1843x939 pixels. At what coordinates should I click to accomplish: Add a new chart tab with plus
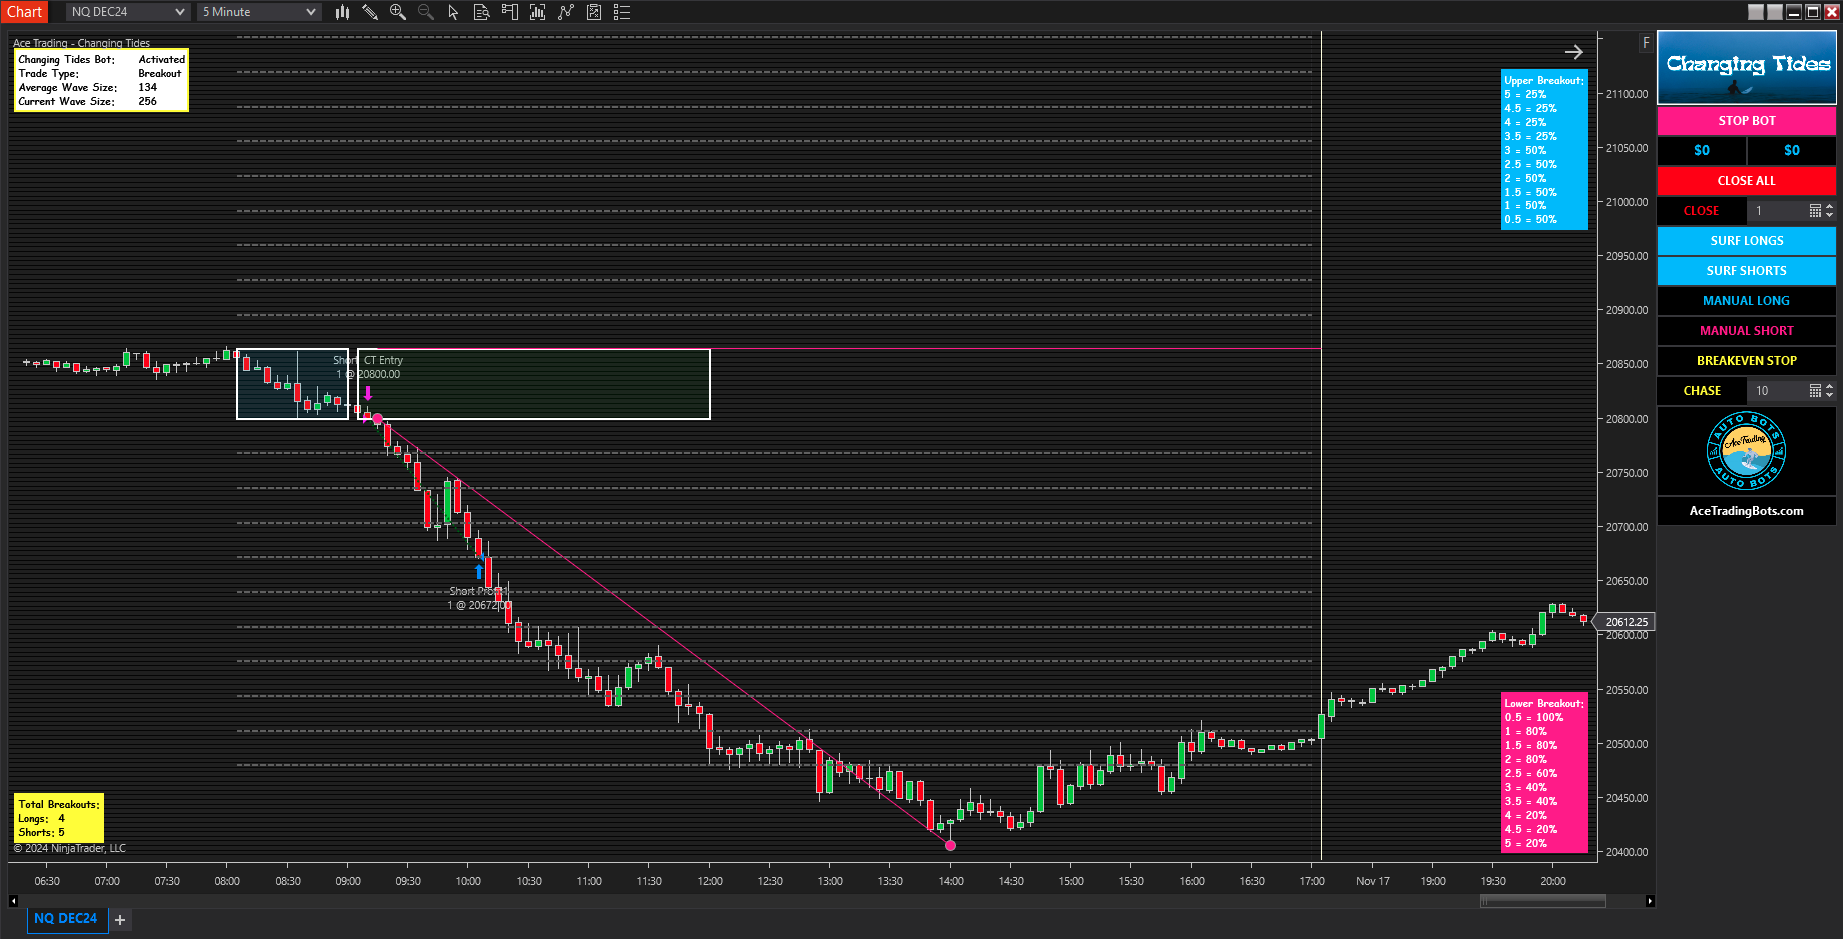[120, 920]
